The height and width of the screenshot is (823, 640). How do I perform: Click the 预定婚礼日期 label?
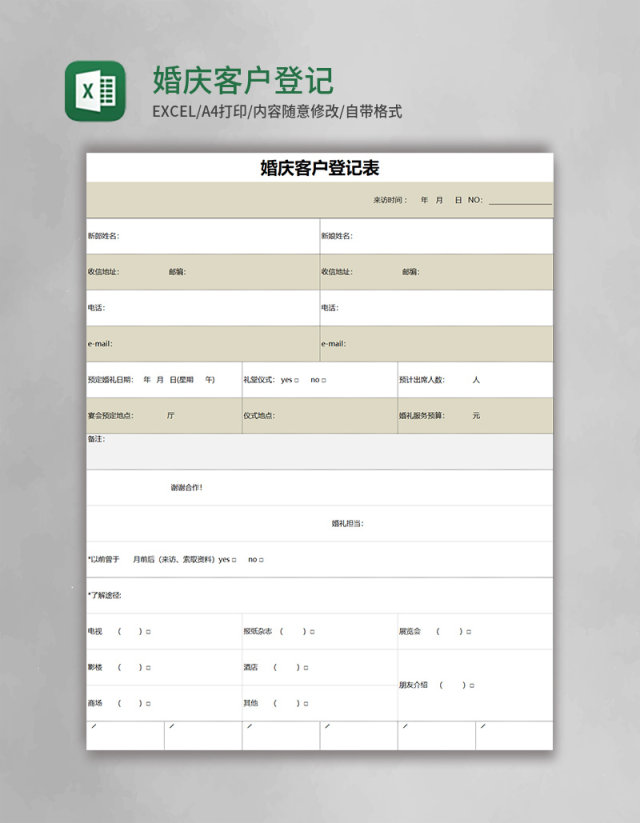111,379
